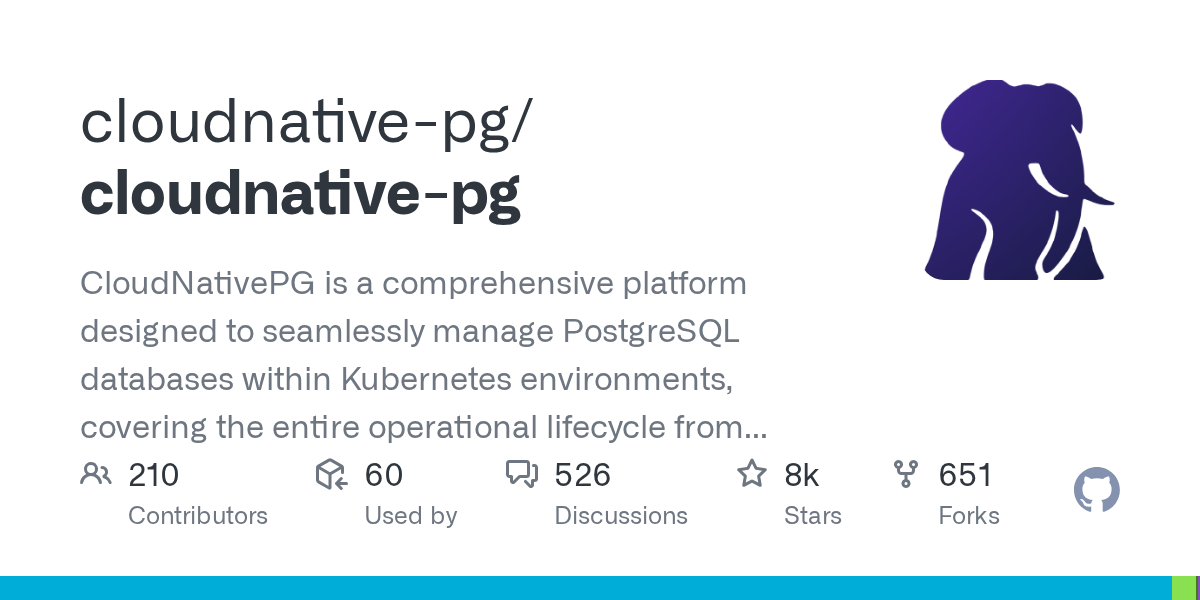Click the blue segment of language bar

[585, 588]
